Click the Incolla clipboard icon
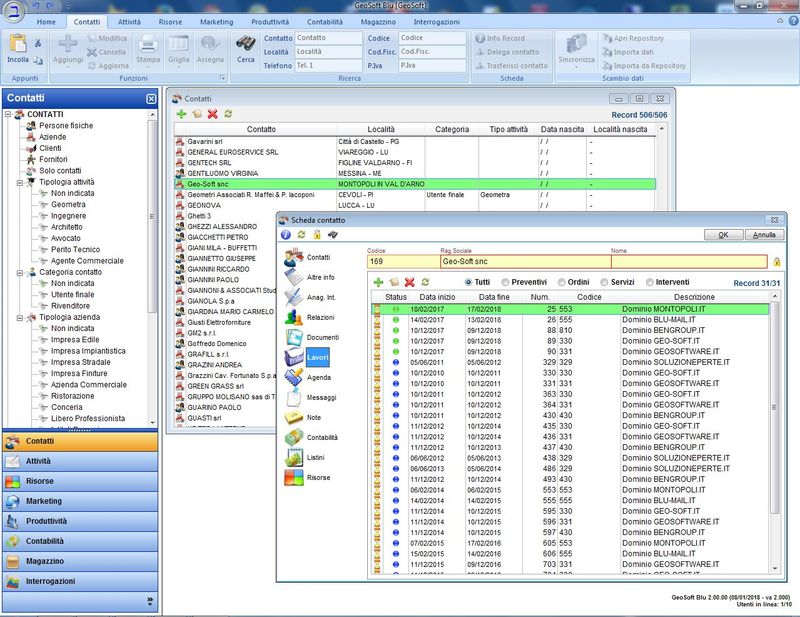800x617 pixels. pos(17,44)
